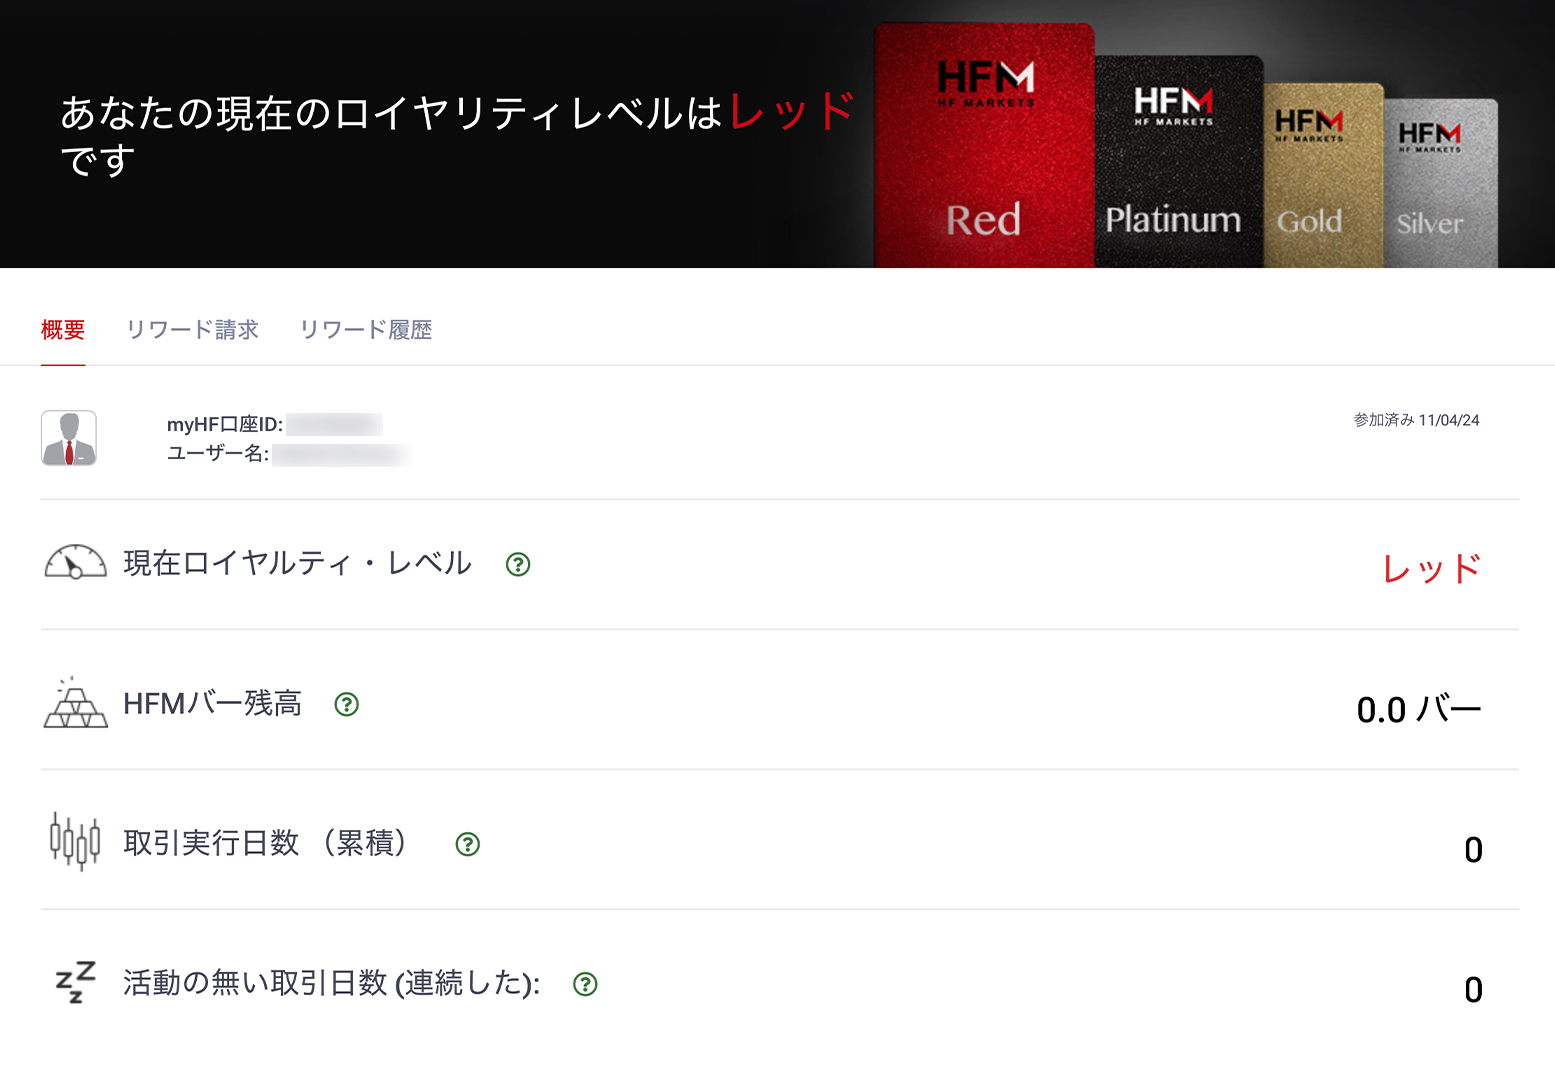Click the user avatar profile picture
Viewport: 1555px width, 1080px height.
point(69,438)
